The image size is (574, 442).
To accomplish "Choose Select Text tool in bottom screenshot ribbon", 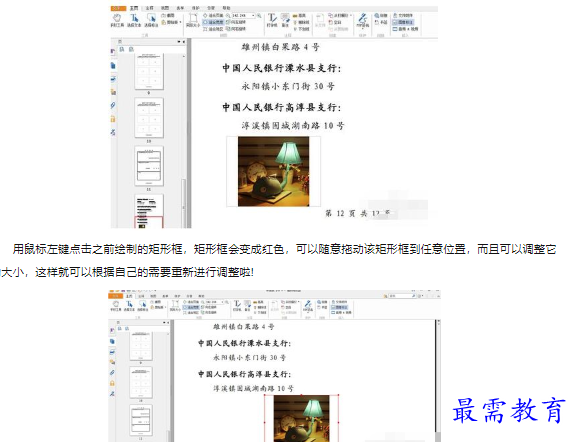I will [x=129, y=306].
